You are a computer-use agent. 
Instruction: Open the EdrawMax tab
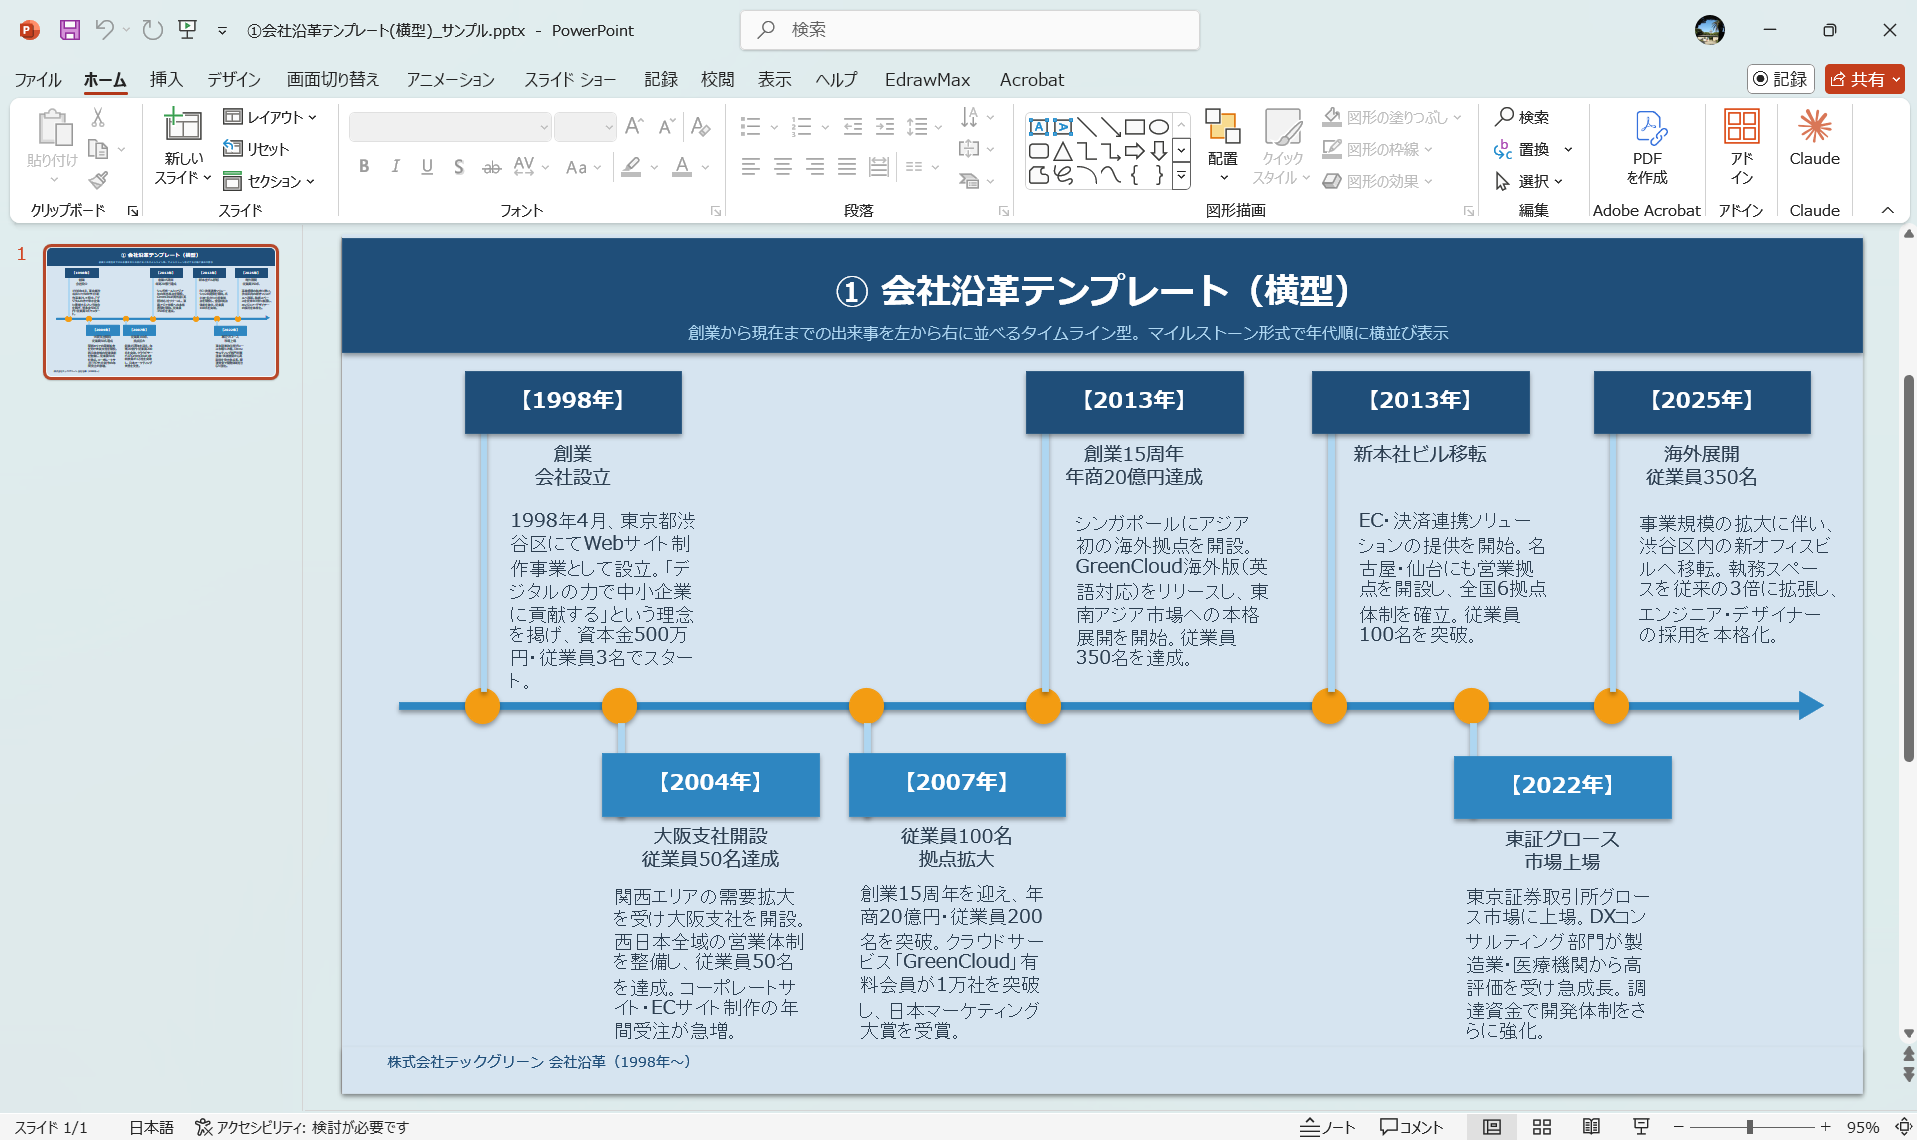[x=927, y=79]
